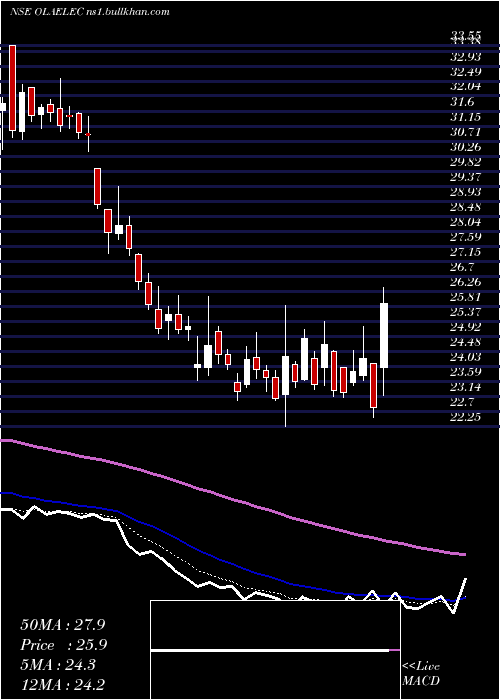Select the 12MA : 24.2 readout
500x700 pixels.
[63, 685]
